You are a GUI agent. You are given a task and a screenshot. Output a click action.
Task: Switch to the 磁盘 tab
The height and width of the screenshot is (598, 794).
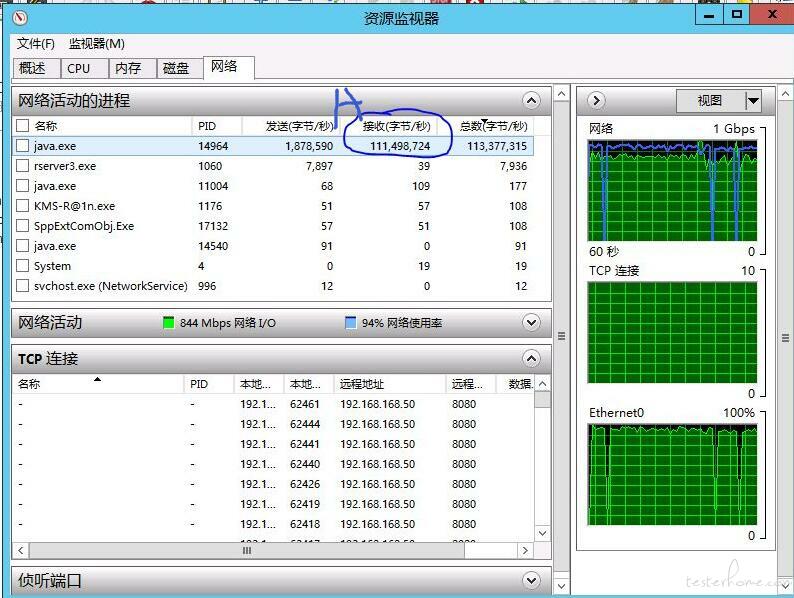[179, 68]
